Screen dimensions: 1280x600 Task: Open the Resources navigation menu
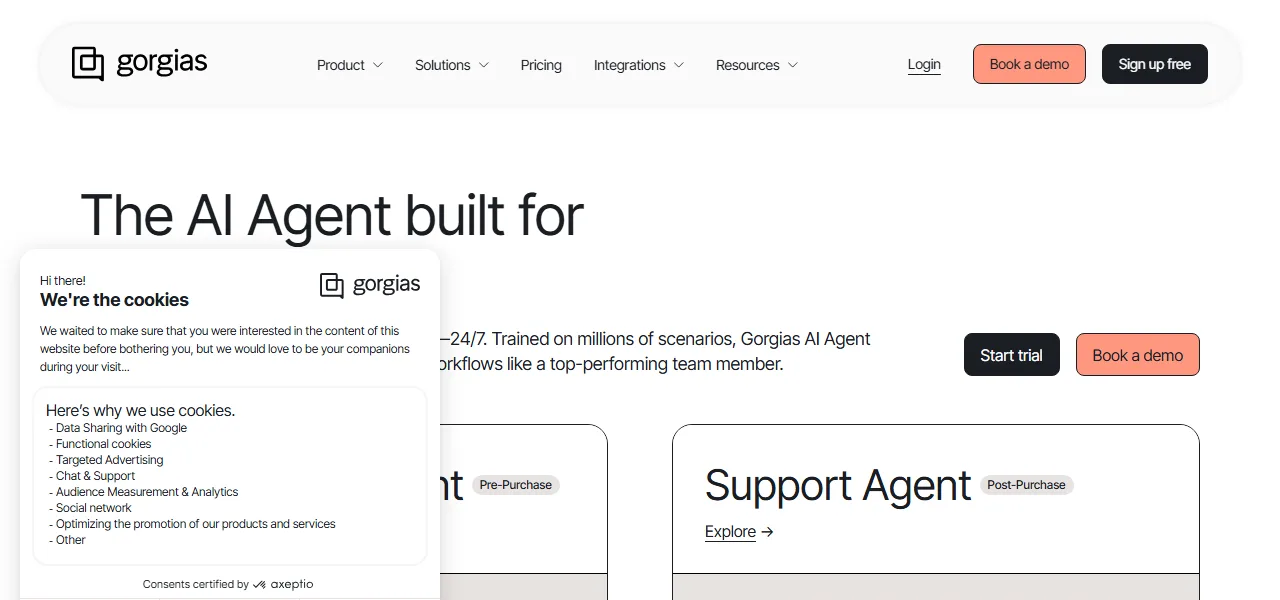[x=757, y=65]
